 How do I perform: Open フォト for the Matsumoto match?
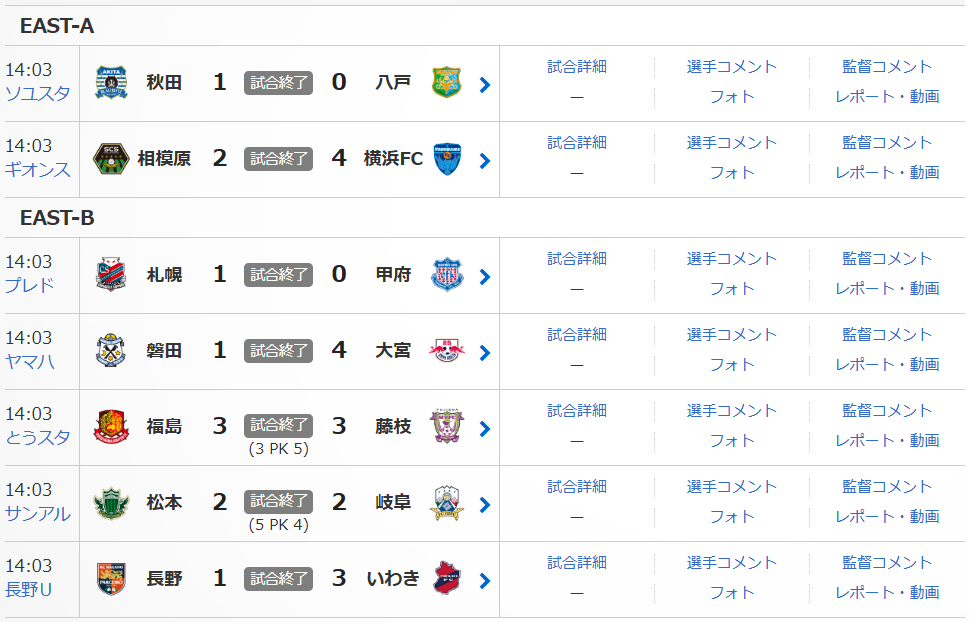(731, 516)
